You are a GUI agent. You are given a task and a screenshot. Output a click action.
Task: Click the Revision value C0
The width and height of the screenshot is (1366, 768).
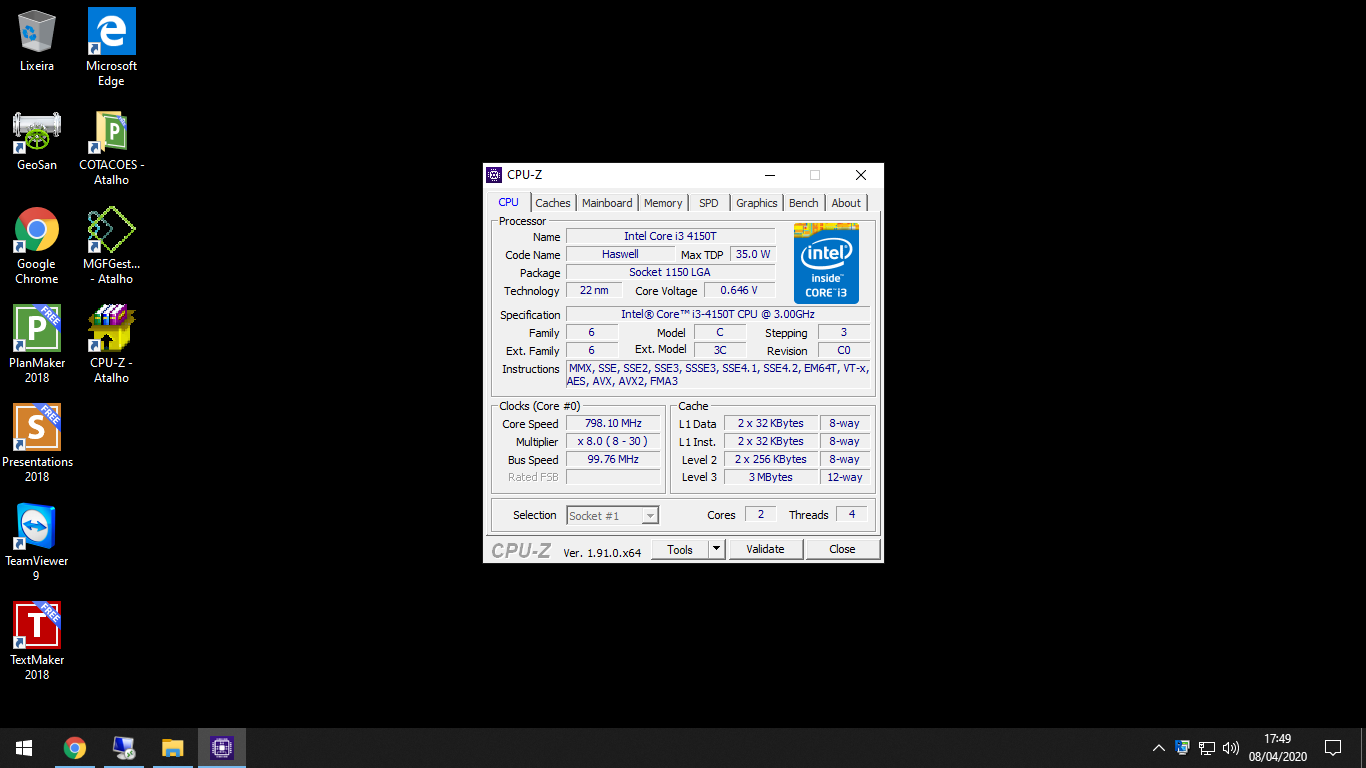click(x=844, y=350)
